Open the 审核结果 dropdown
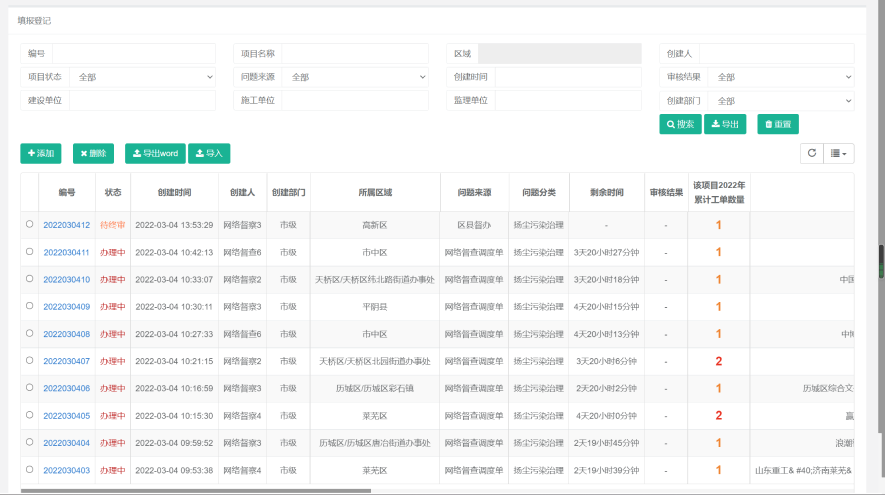 point(780,77)
